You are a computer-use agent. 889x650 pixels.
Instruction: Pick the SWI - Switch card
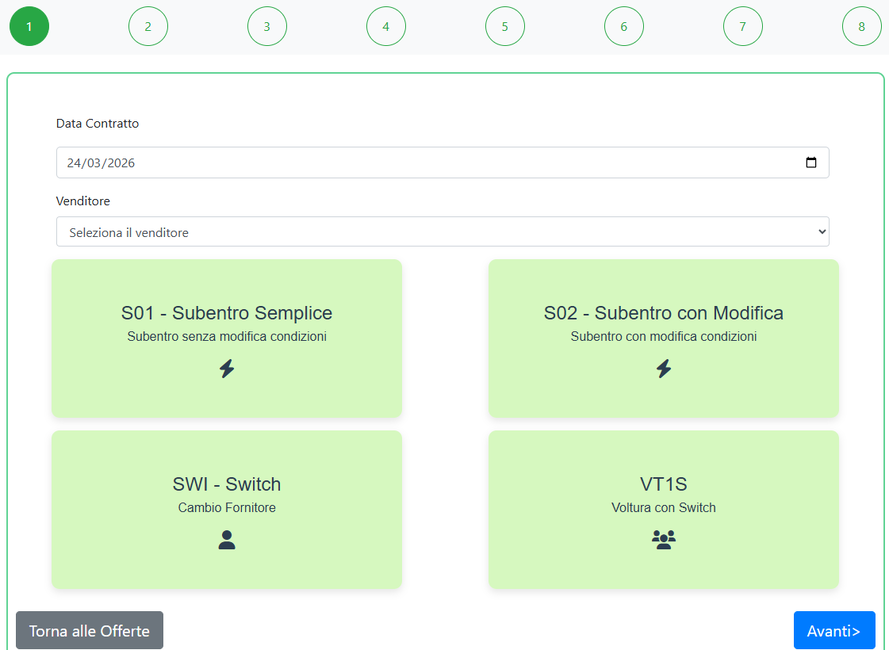(227, 510)
